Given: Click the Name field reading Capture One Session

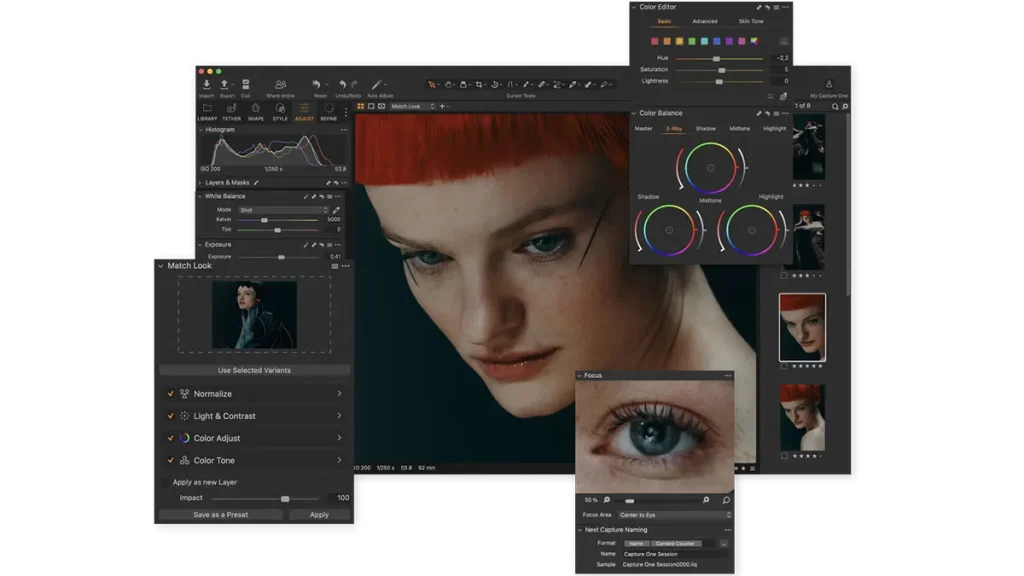Looking at the screenshot, I should [675, 554].
